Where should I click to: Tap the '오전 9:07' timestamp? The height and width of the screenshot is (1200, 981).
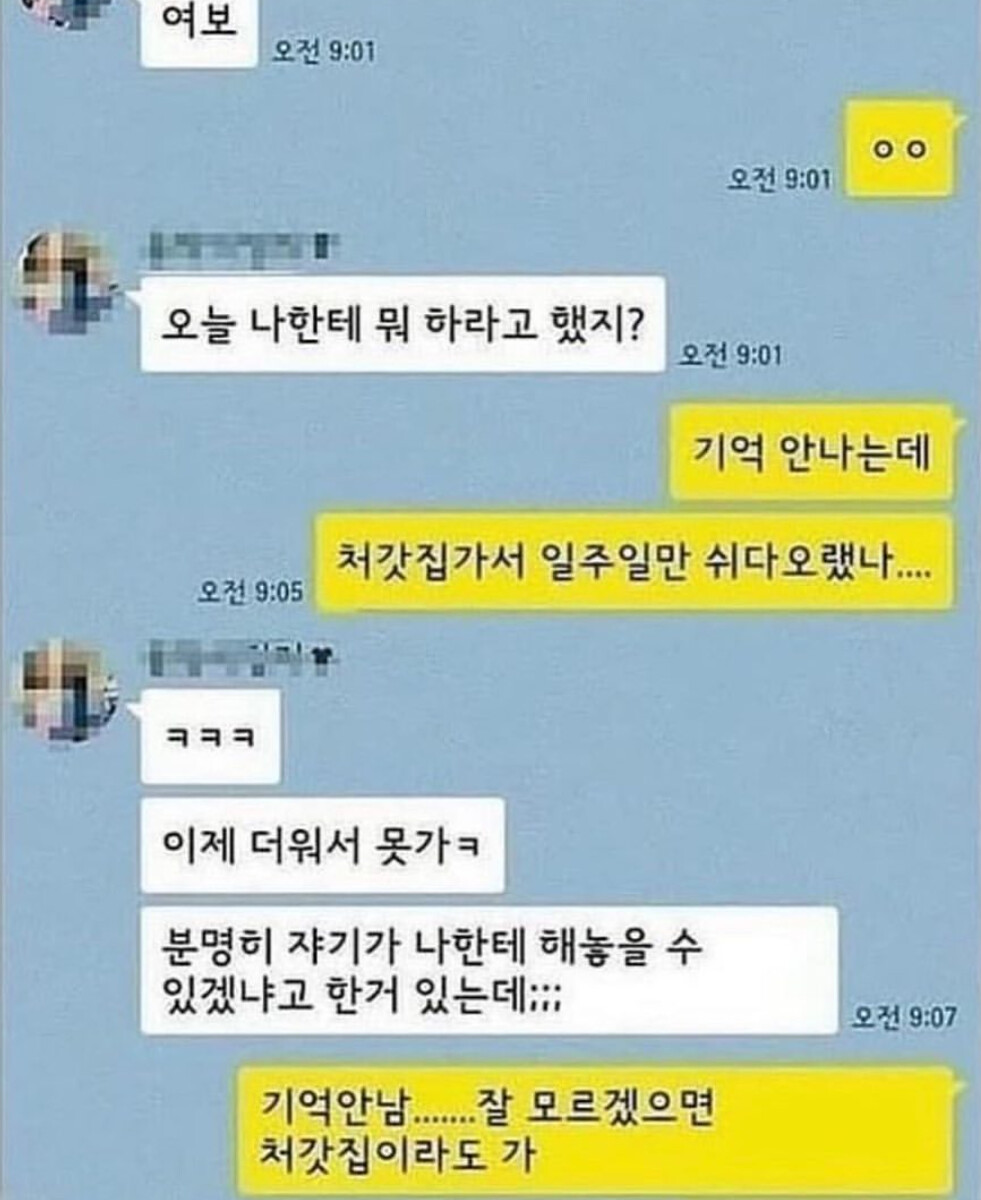click(904, 1017)
